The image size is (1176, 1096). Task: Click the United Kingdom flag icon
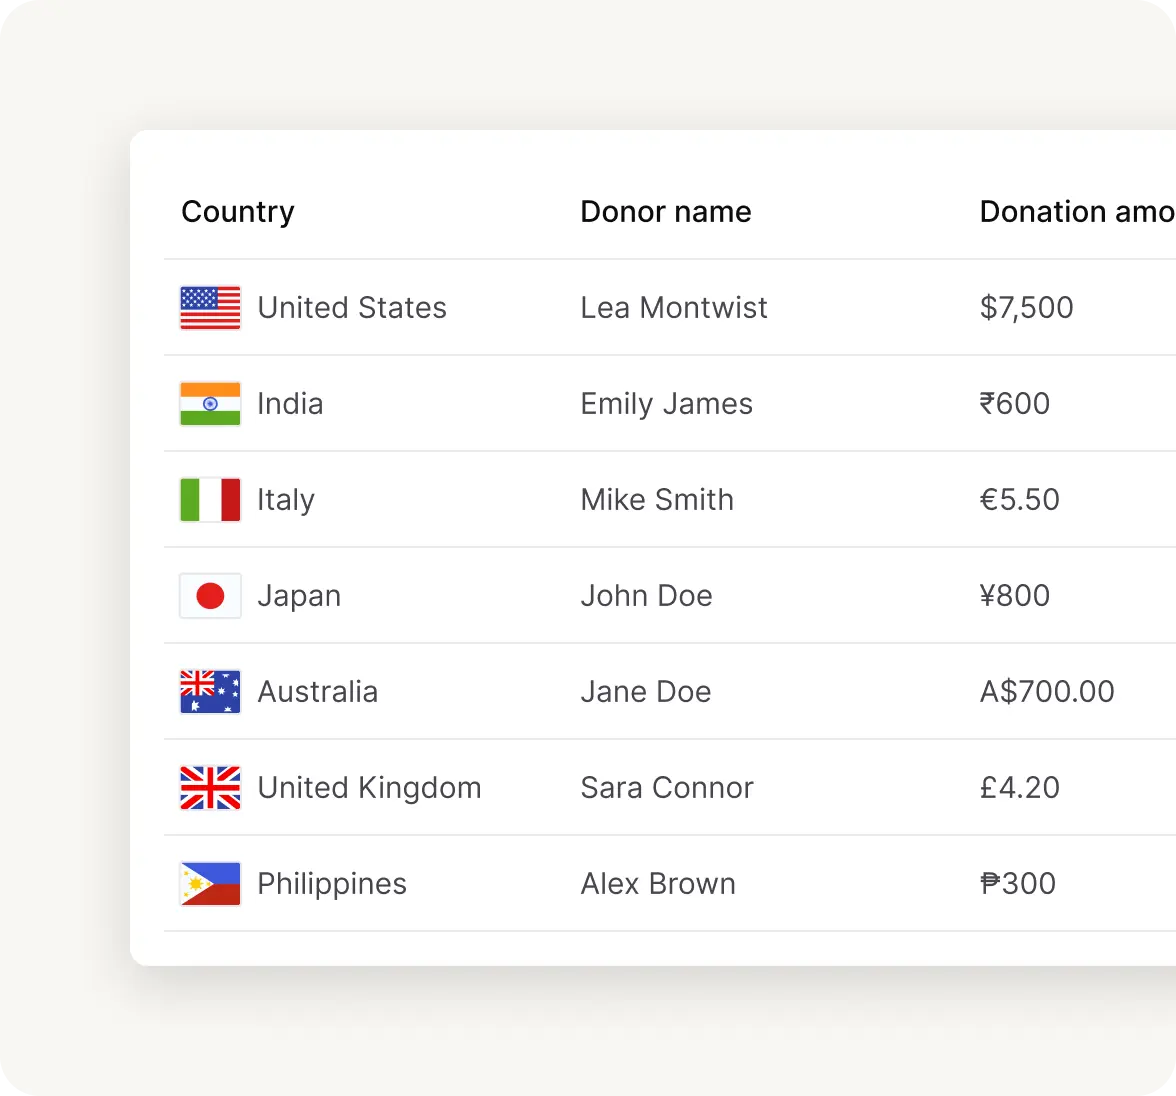(x=210, y=788)
